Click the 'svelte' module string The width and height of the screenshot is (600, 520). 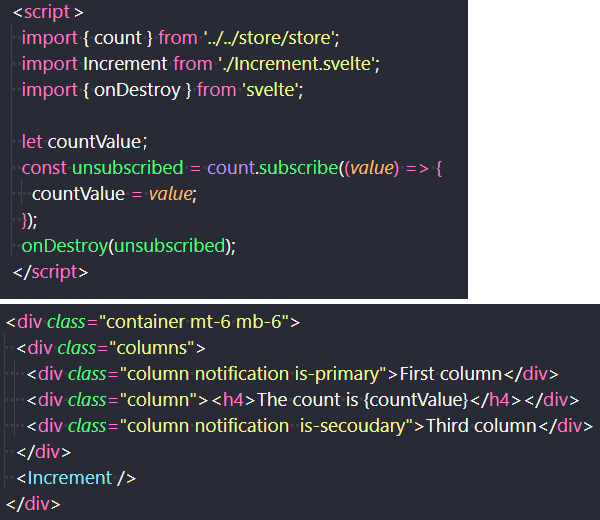click(271, 90)
